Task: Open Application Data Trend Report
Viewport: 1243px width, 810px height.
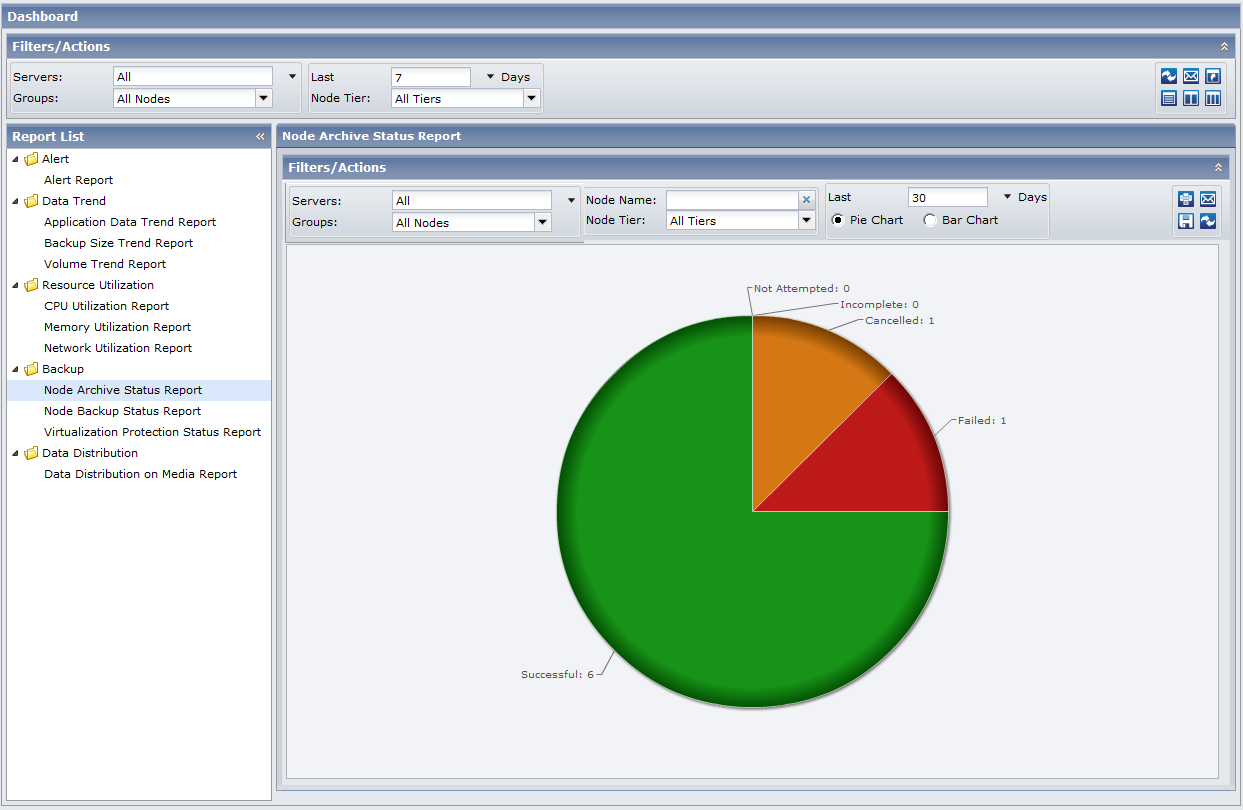Action: (x=130, y=222)
